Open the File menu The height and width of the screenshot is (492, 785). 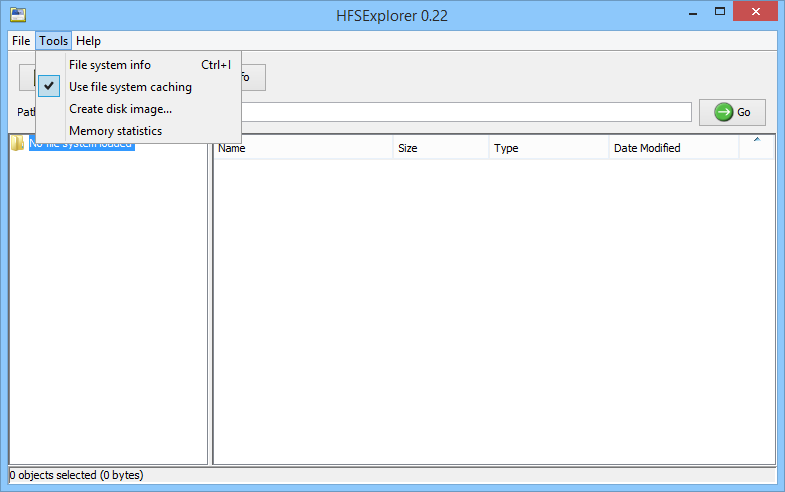21,41
